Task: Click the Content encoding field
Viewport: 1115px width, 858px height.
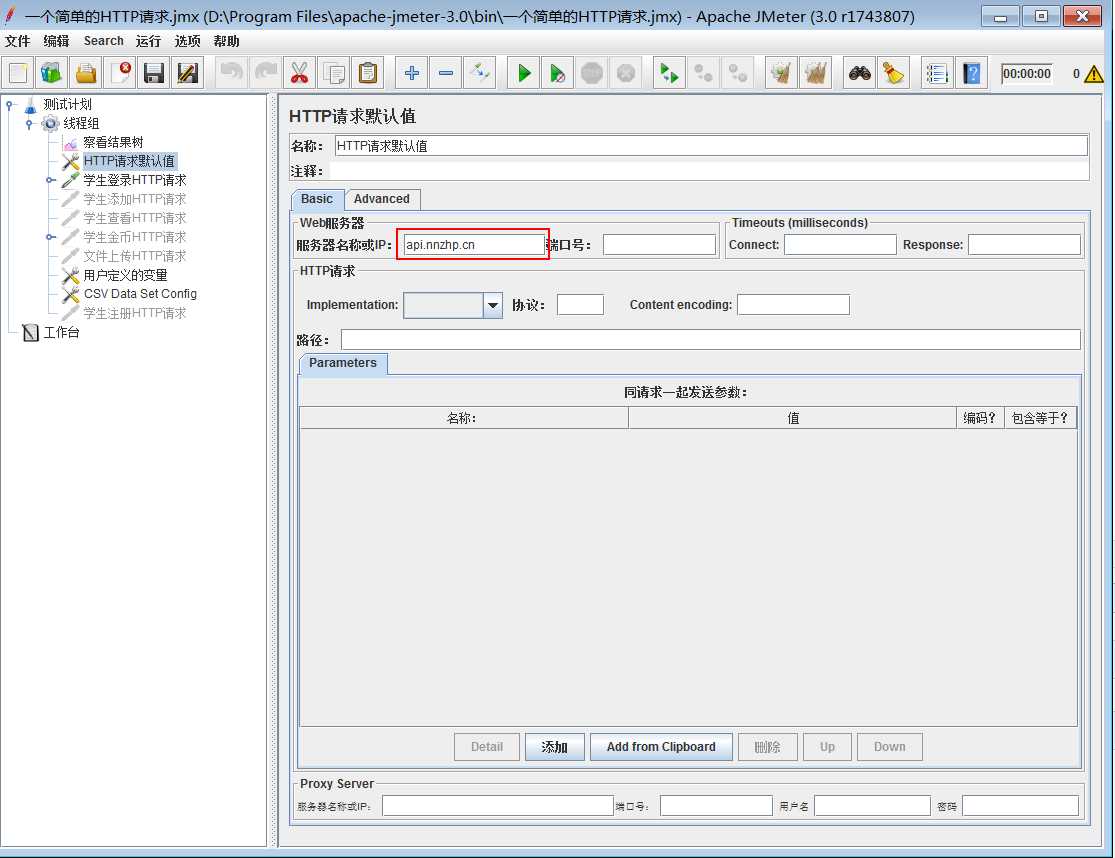Action: pyautogui.click(x=793, y=305)
